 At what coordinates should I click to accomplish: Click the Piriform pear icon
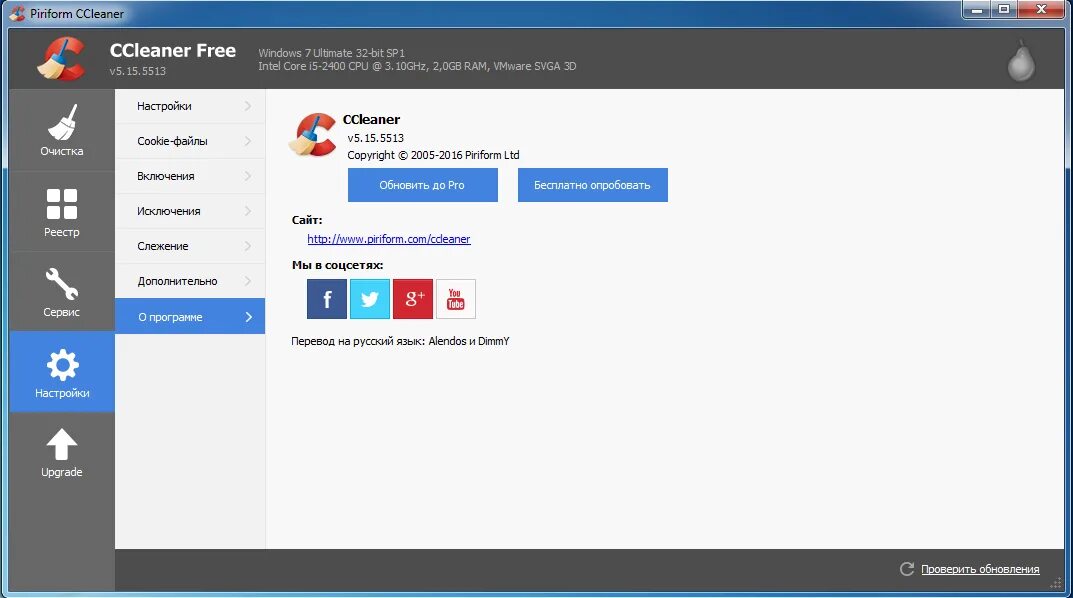click(x=1021, y=60)
